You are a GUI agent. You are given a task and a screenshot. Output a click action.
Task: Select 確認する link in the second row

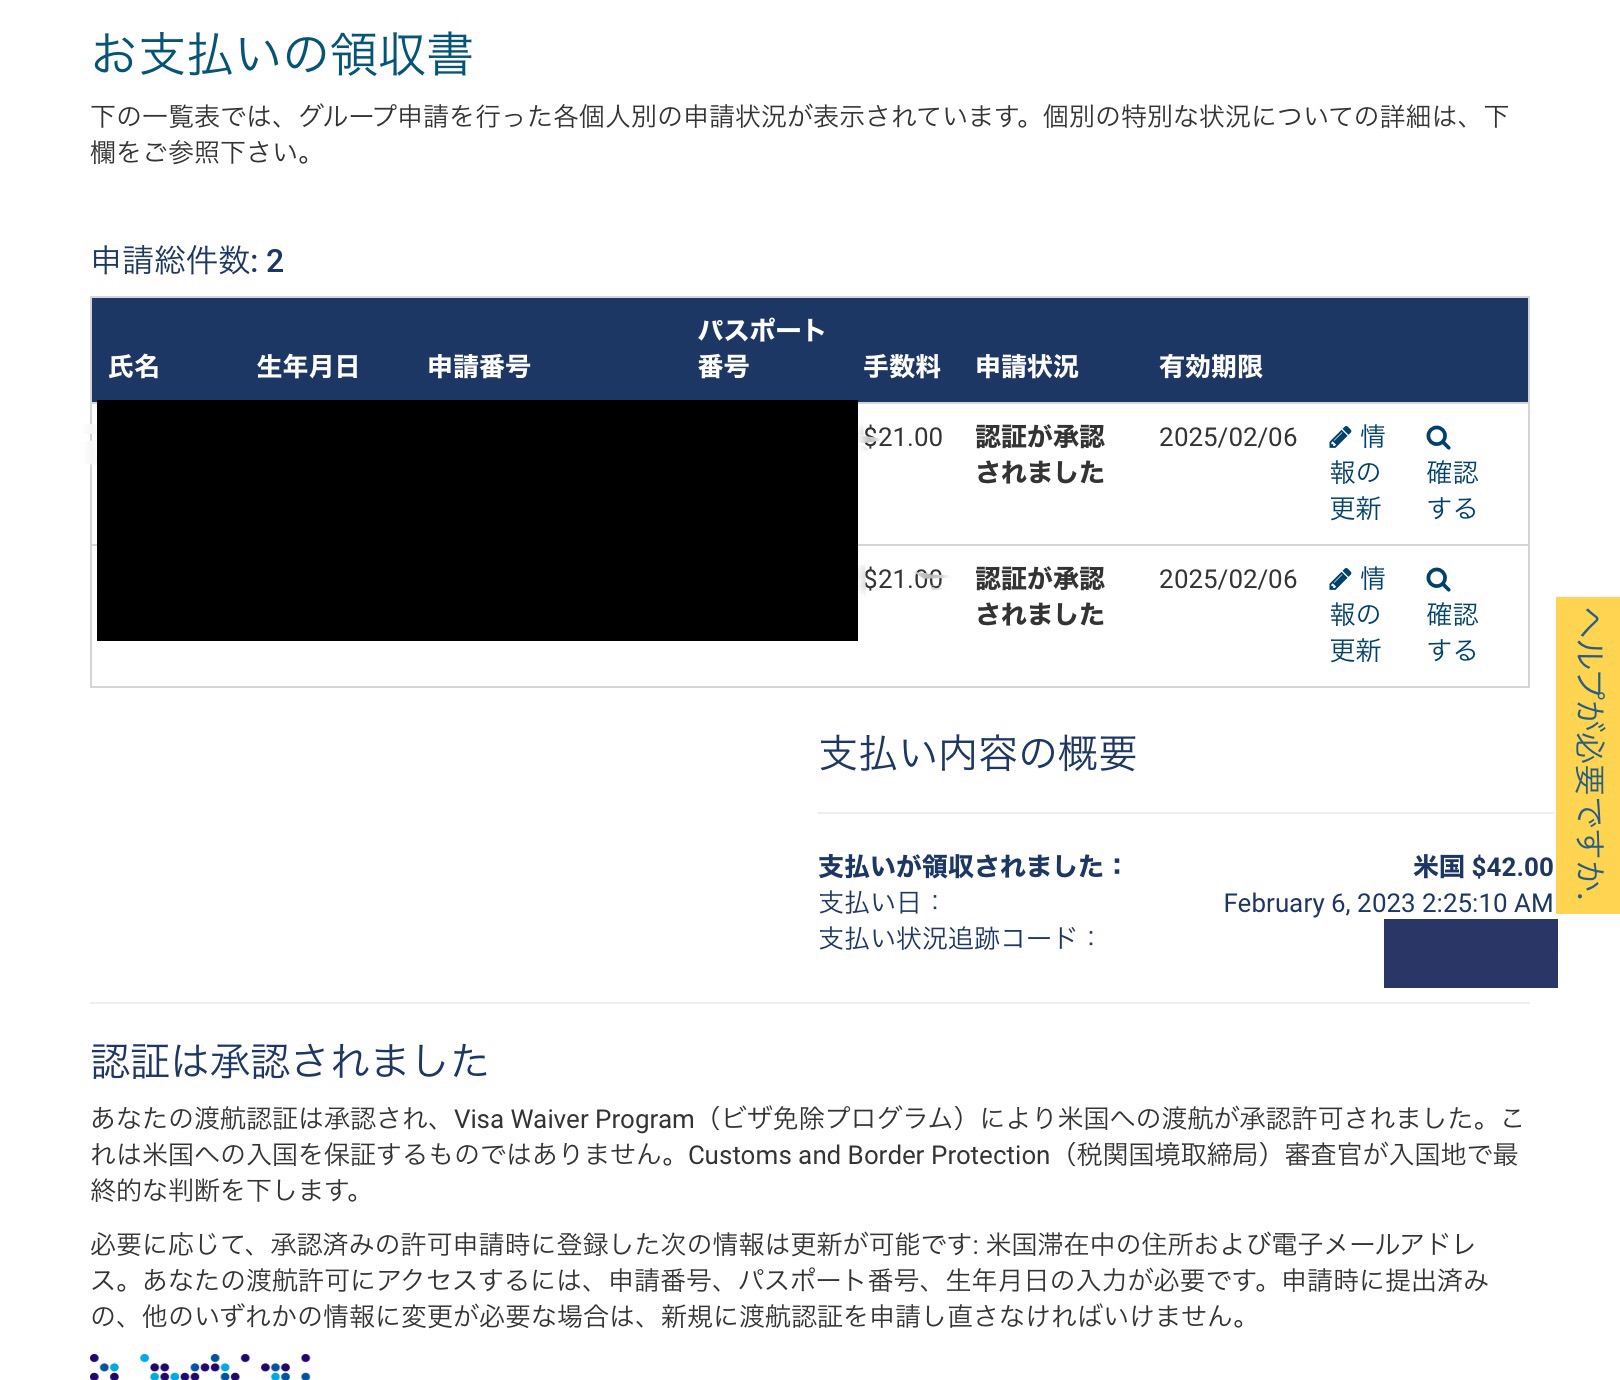click(1452, 615)
